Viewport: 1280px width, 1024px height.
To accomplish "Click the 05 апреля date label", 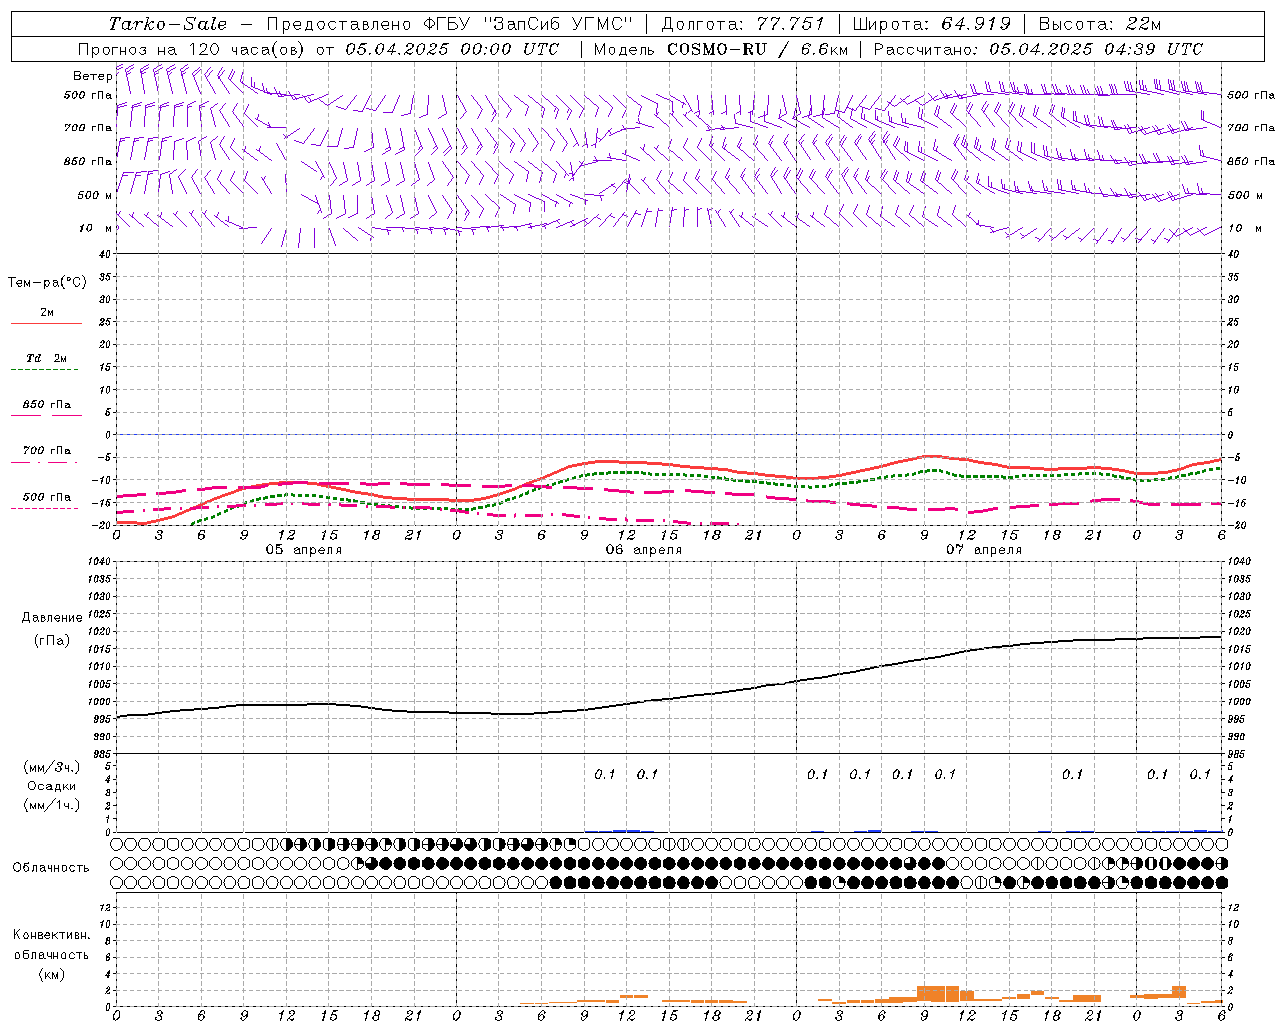I will click(304, 550).
